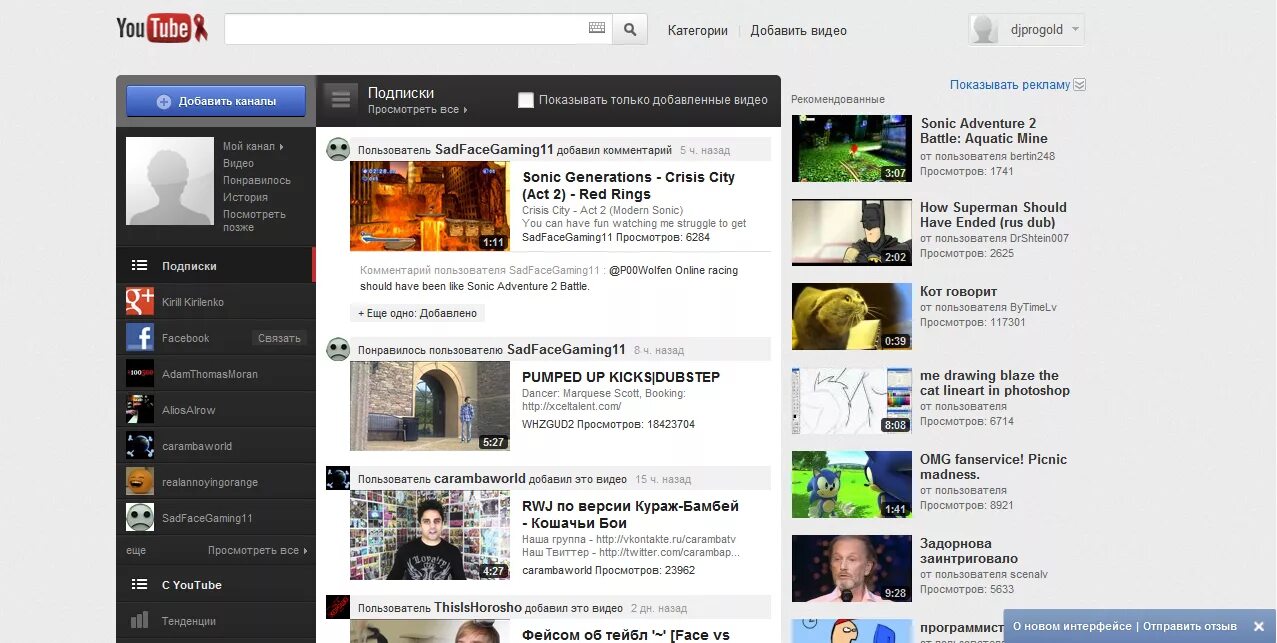Toggle Показывать только добавленные видео checkbox
The width and height of the screenshot is (1277, 643).
pos(526,100)
